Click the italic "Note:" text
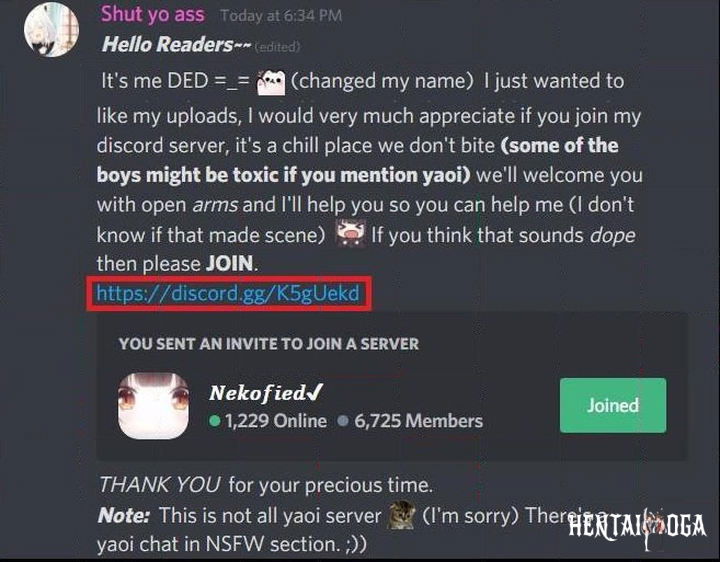The image size is (720, 562). pos(123,515)
